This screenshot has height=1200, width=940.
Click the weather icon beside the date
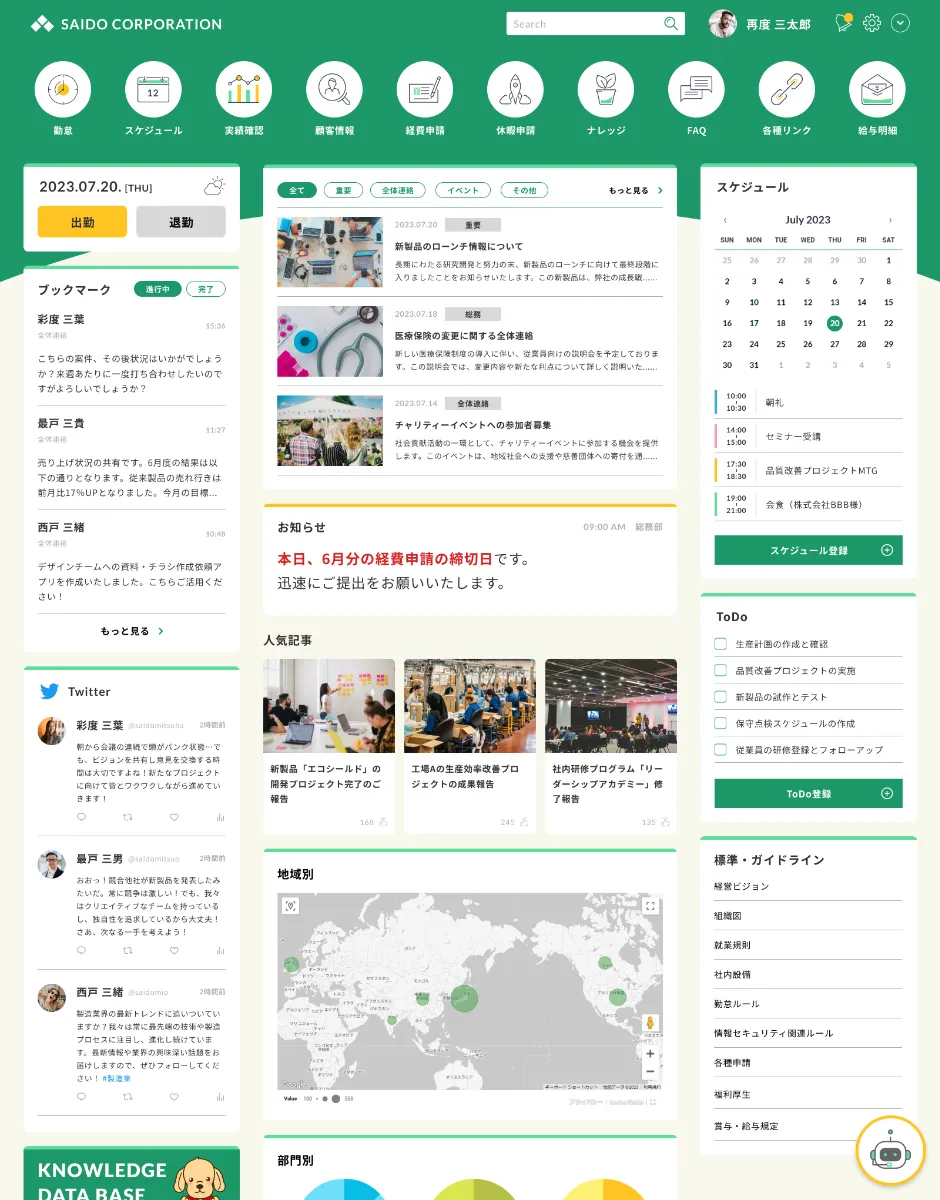click(214, 186)
